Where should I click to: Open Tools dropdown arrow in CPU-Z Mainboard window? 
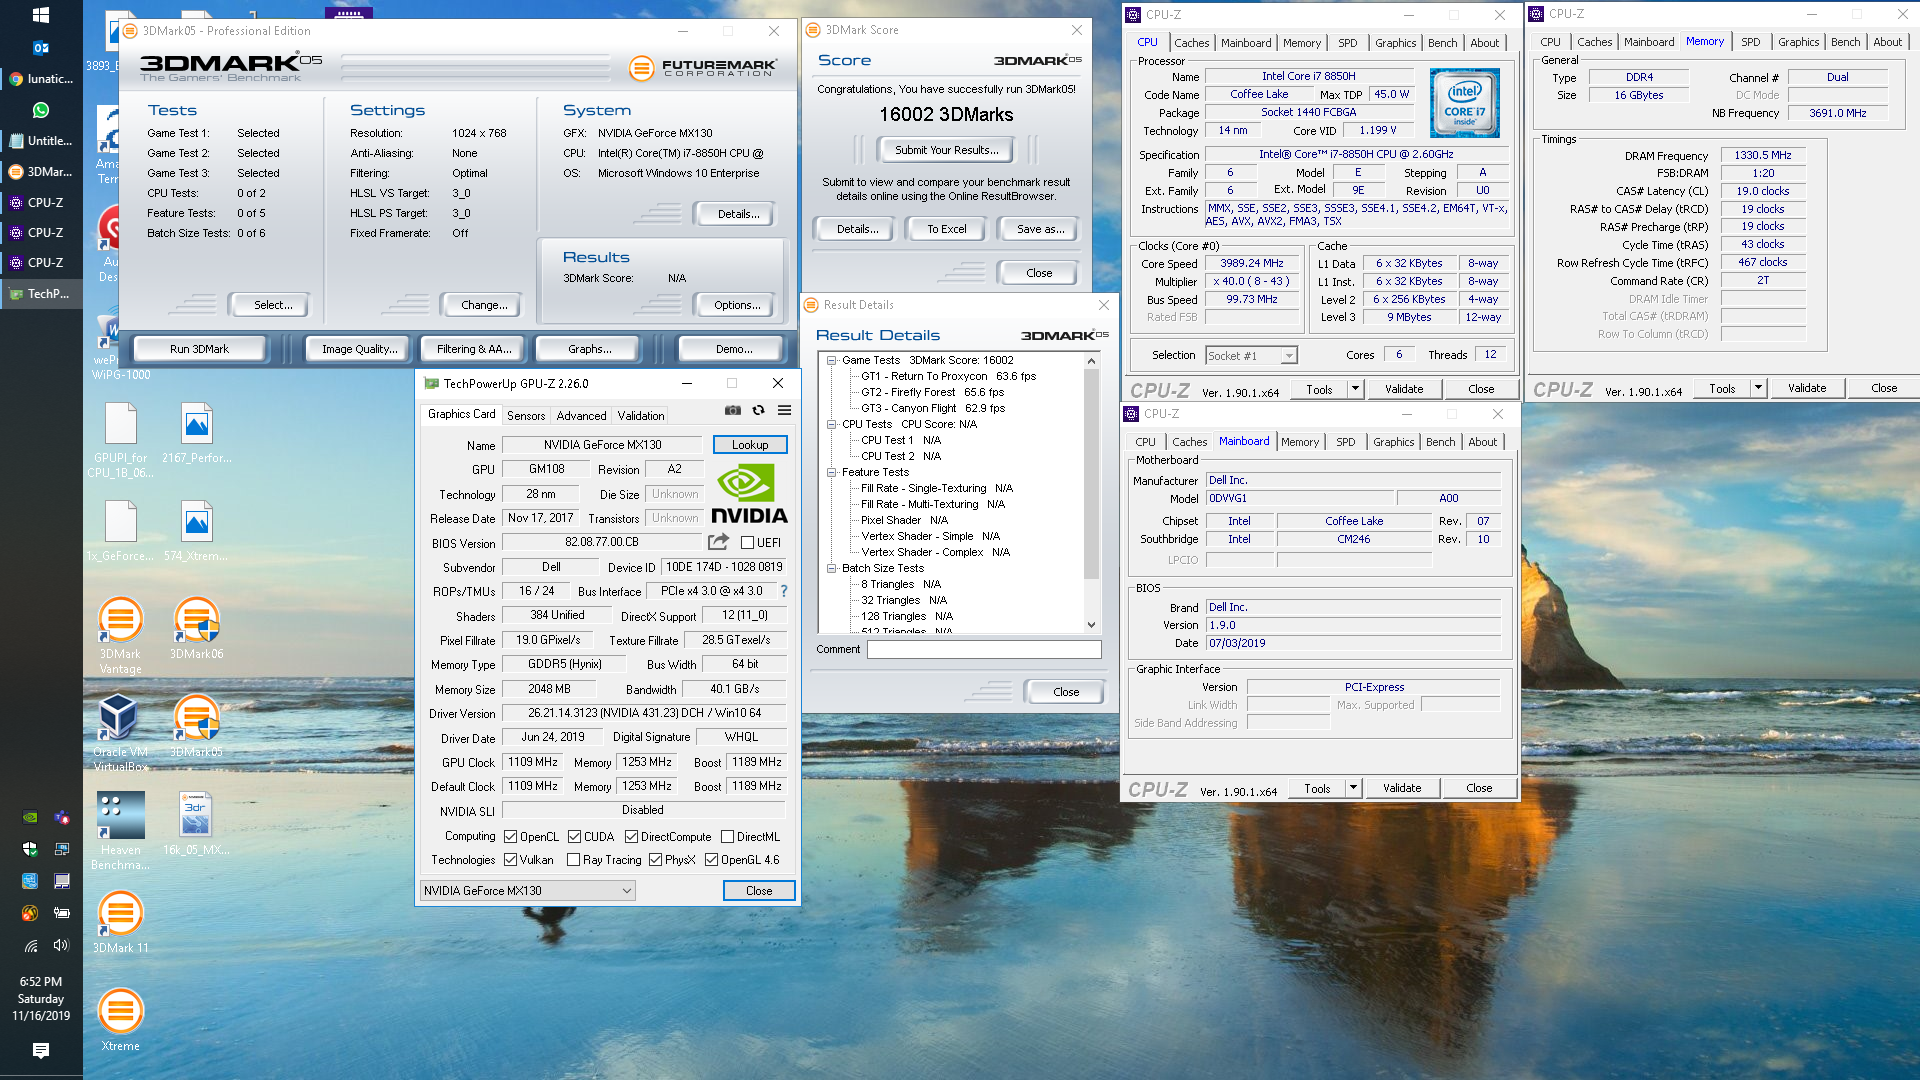pos(1354,788)
